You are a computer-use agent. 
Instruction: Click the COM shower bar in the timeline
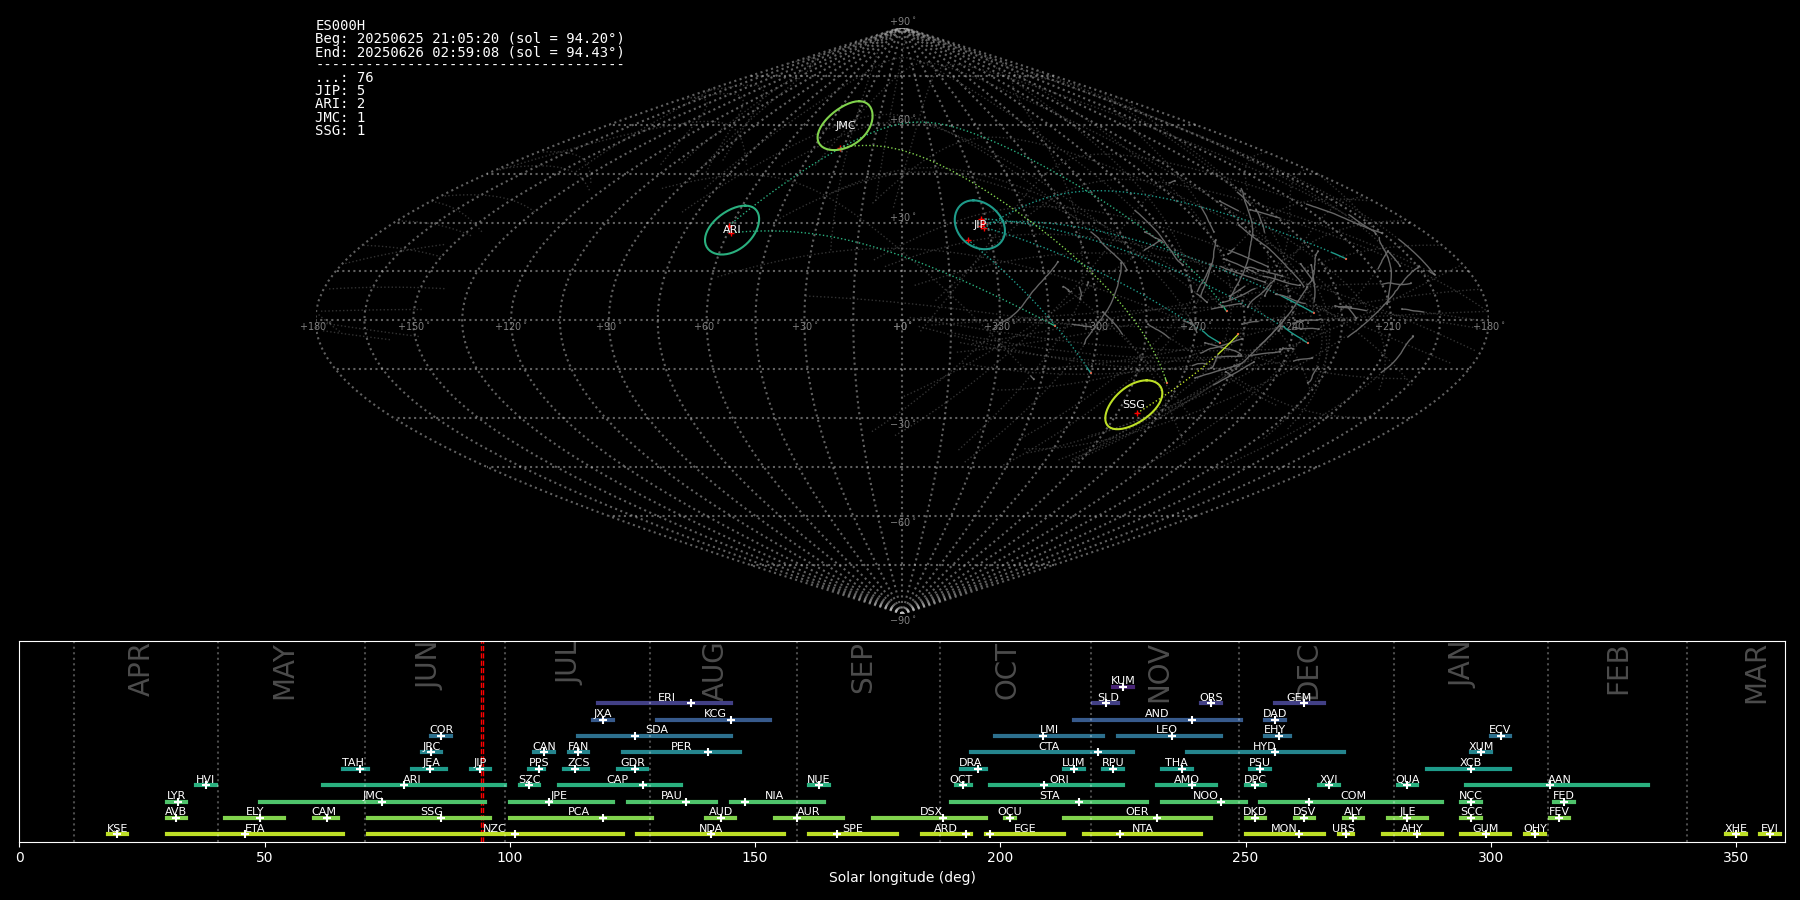(1351, 802)
